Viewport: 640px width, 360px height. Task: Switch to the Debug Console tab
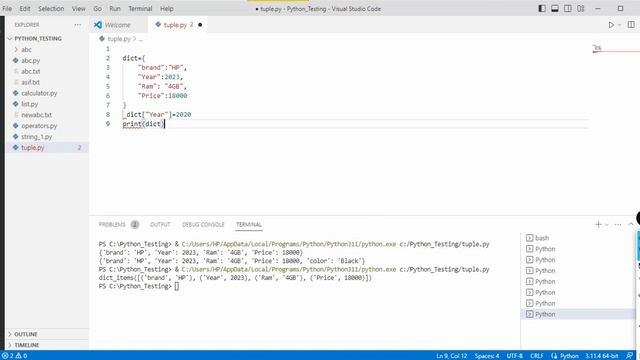pyautogui.click(x=203, y=224)
